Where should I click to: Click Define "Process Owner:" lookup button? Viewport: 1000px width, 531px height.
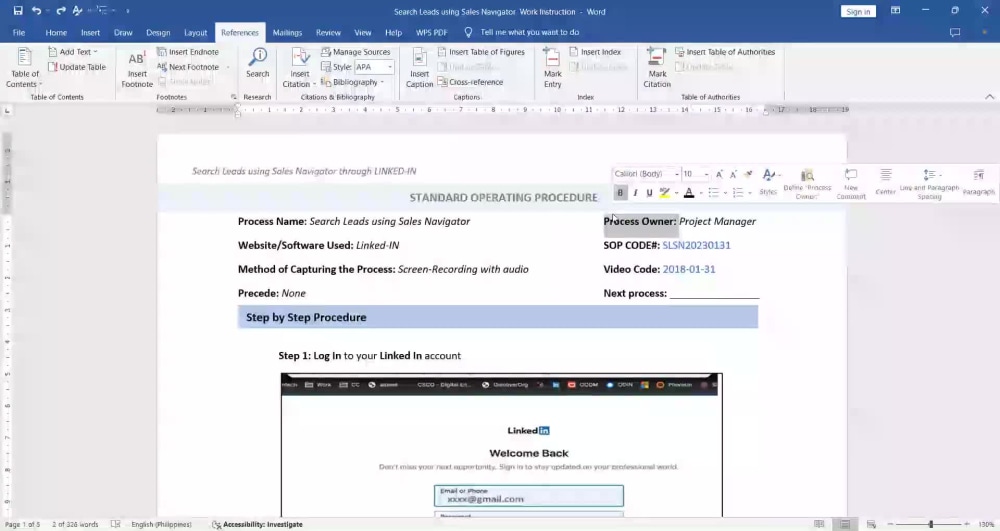807,184
